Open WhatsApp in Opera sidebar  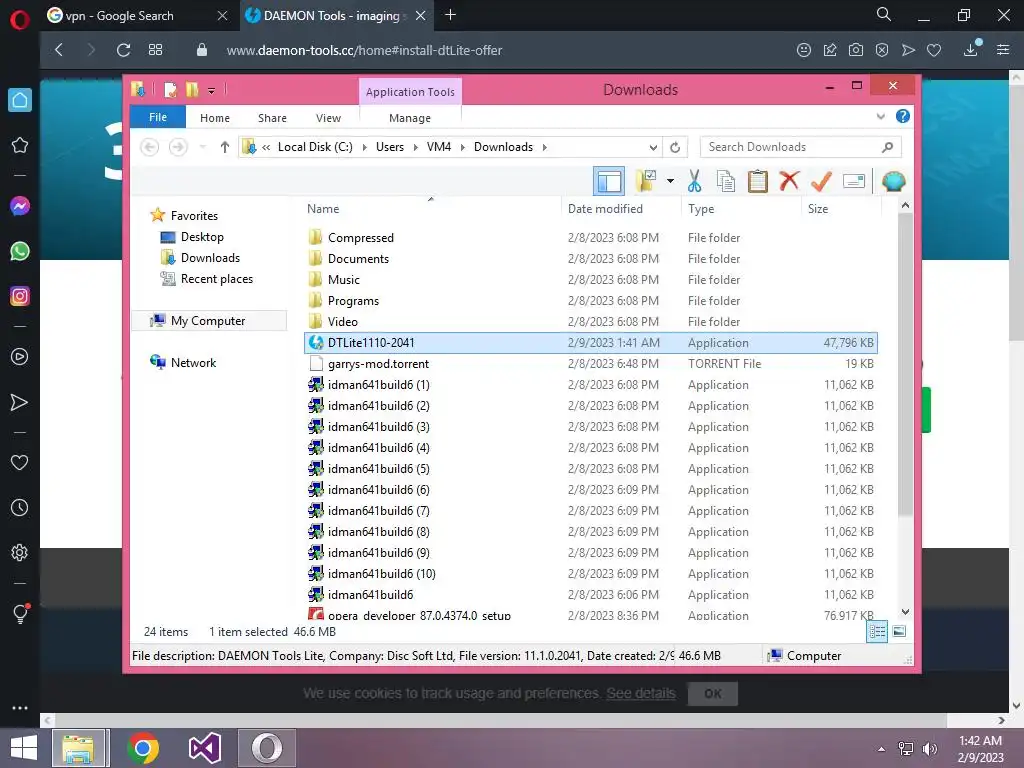pos(20,251)
